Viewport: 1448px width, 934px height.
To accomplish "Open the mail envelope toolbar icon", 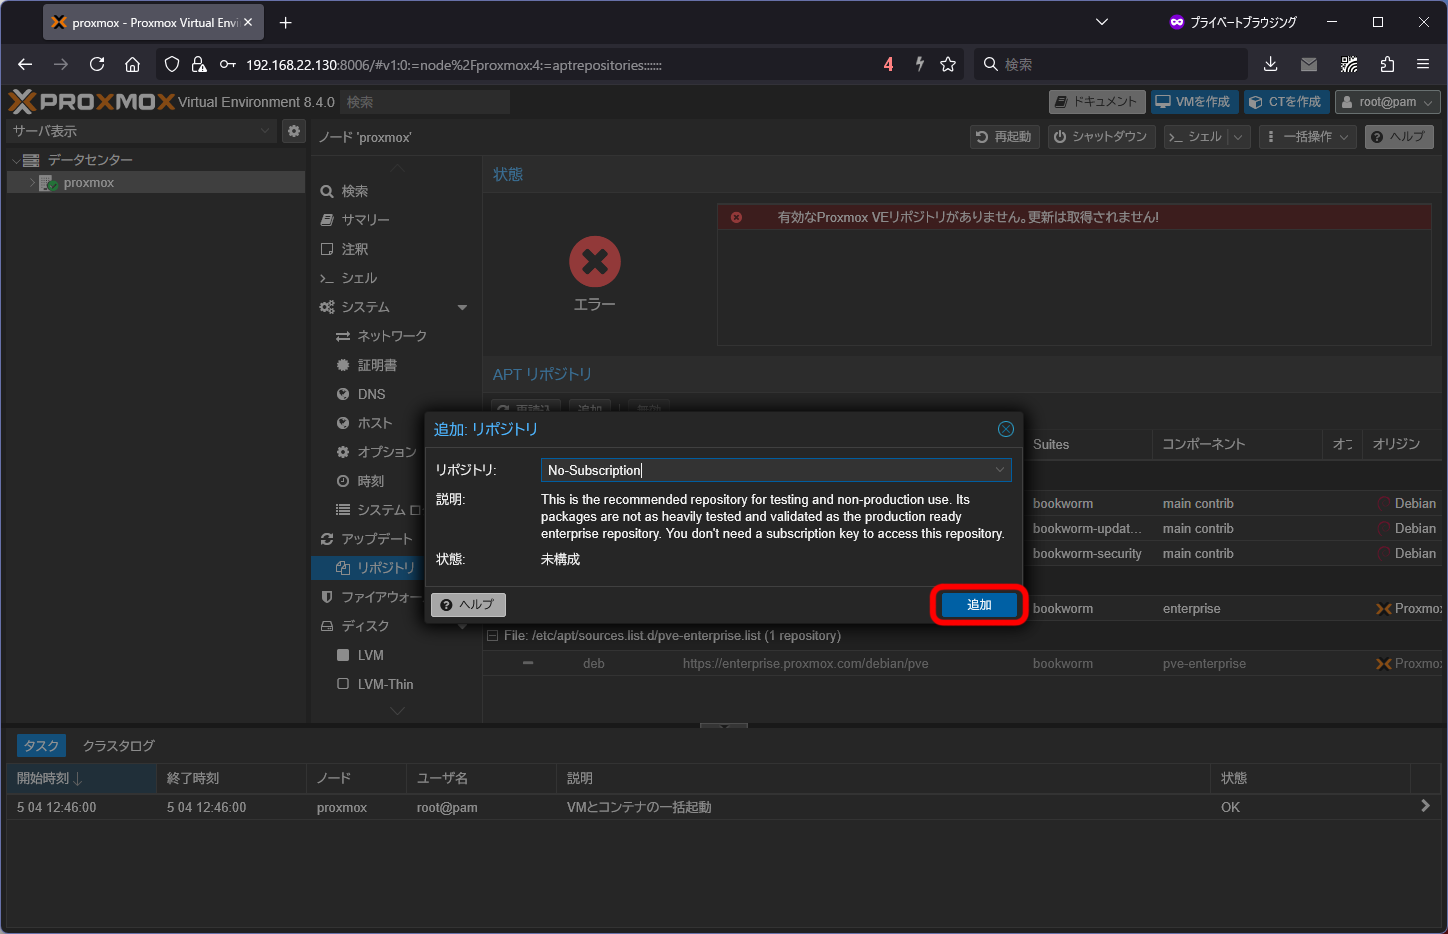I will pyautogui.click(x=1308, y=64).
